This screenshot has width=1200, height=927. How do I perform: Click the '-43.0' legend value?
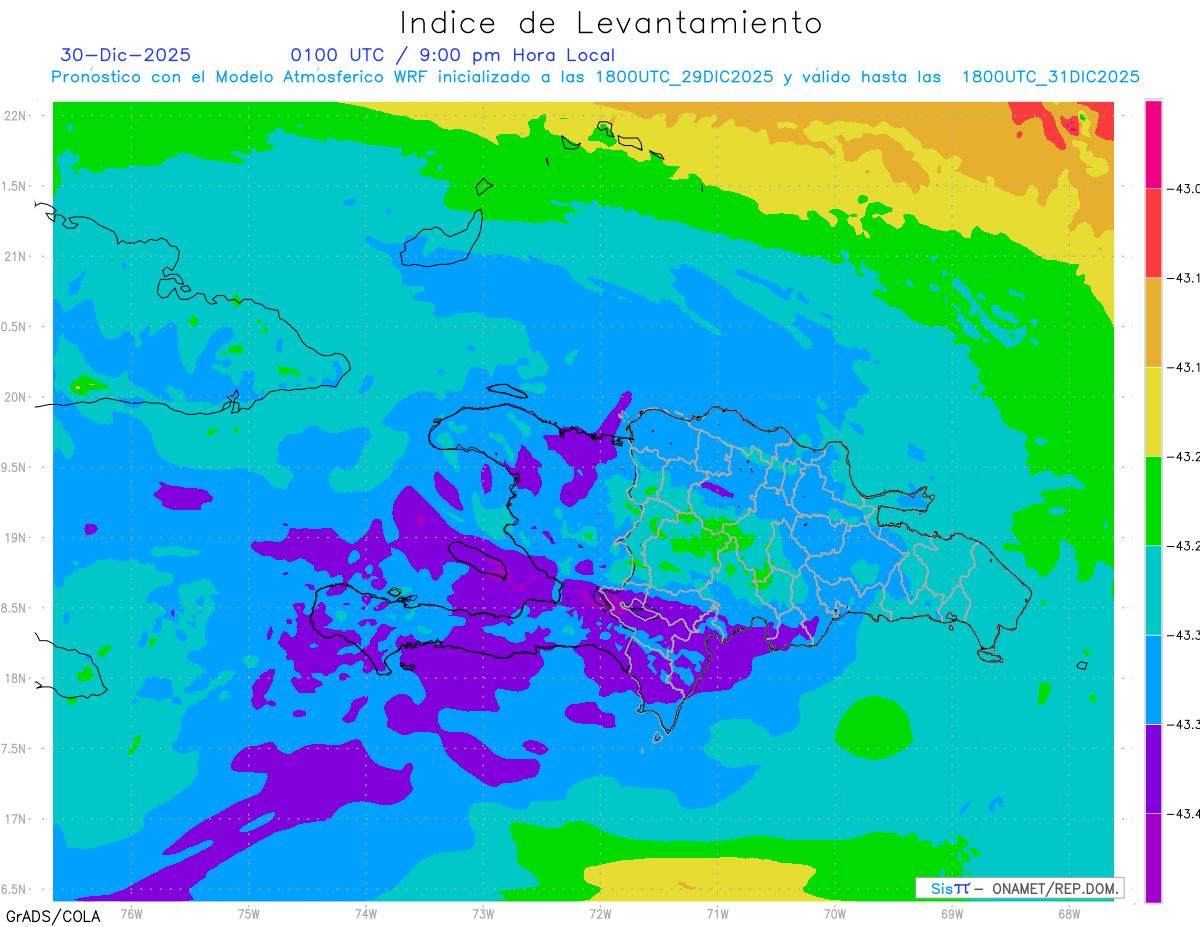click(1184, 189)
